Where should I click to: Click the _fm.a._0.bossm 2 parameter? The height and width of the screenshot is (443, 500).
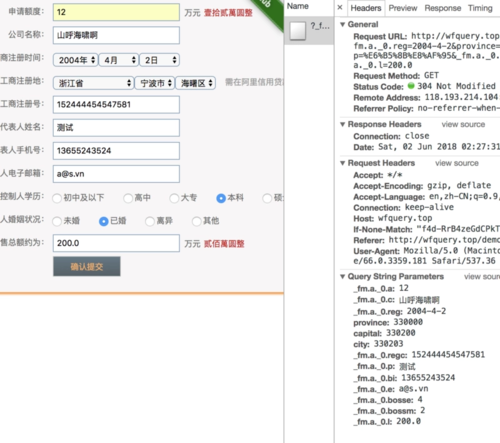click(389, 411)
